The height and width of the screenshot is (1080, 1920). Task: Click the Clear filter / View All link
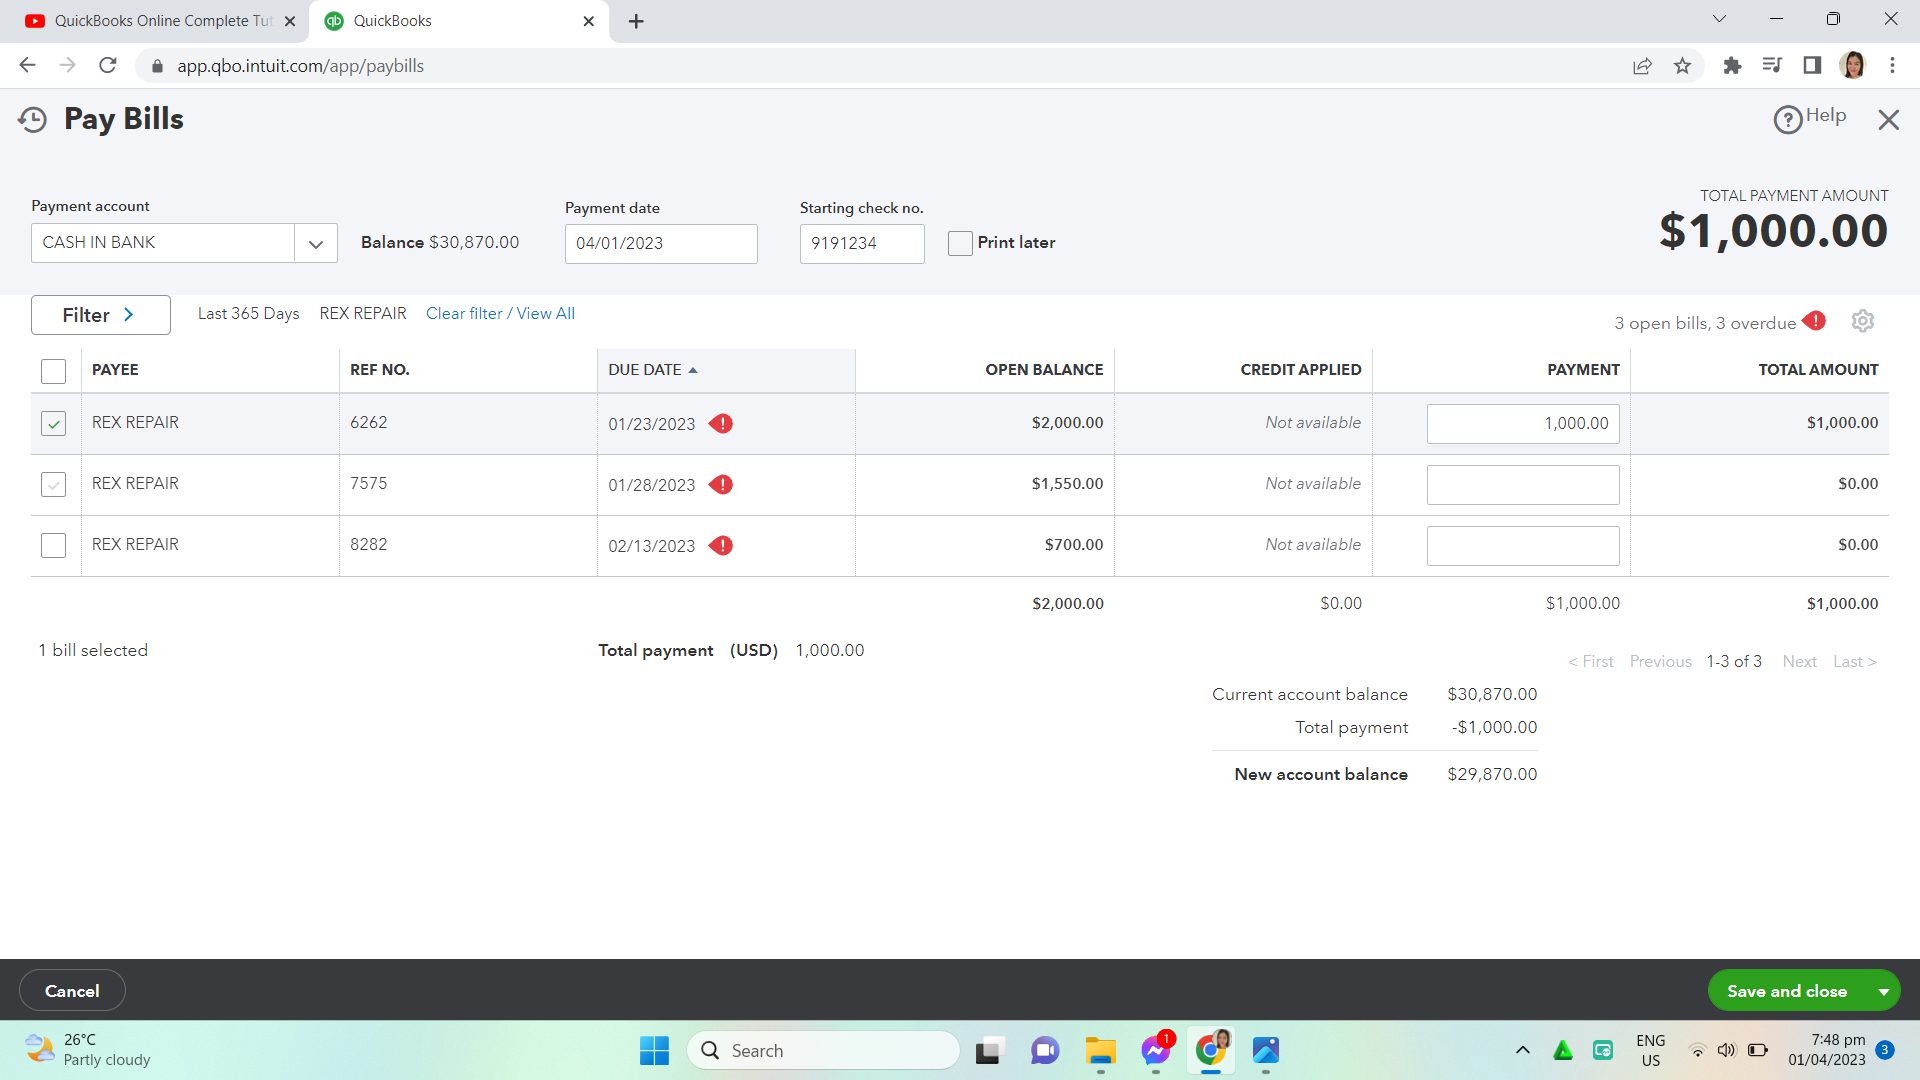click(x=500, y=314)
